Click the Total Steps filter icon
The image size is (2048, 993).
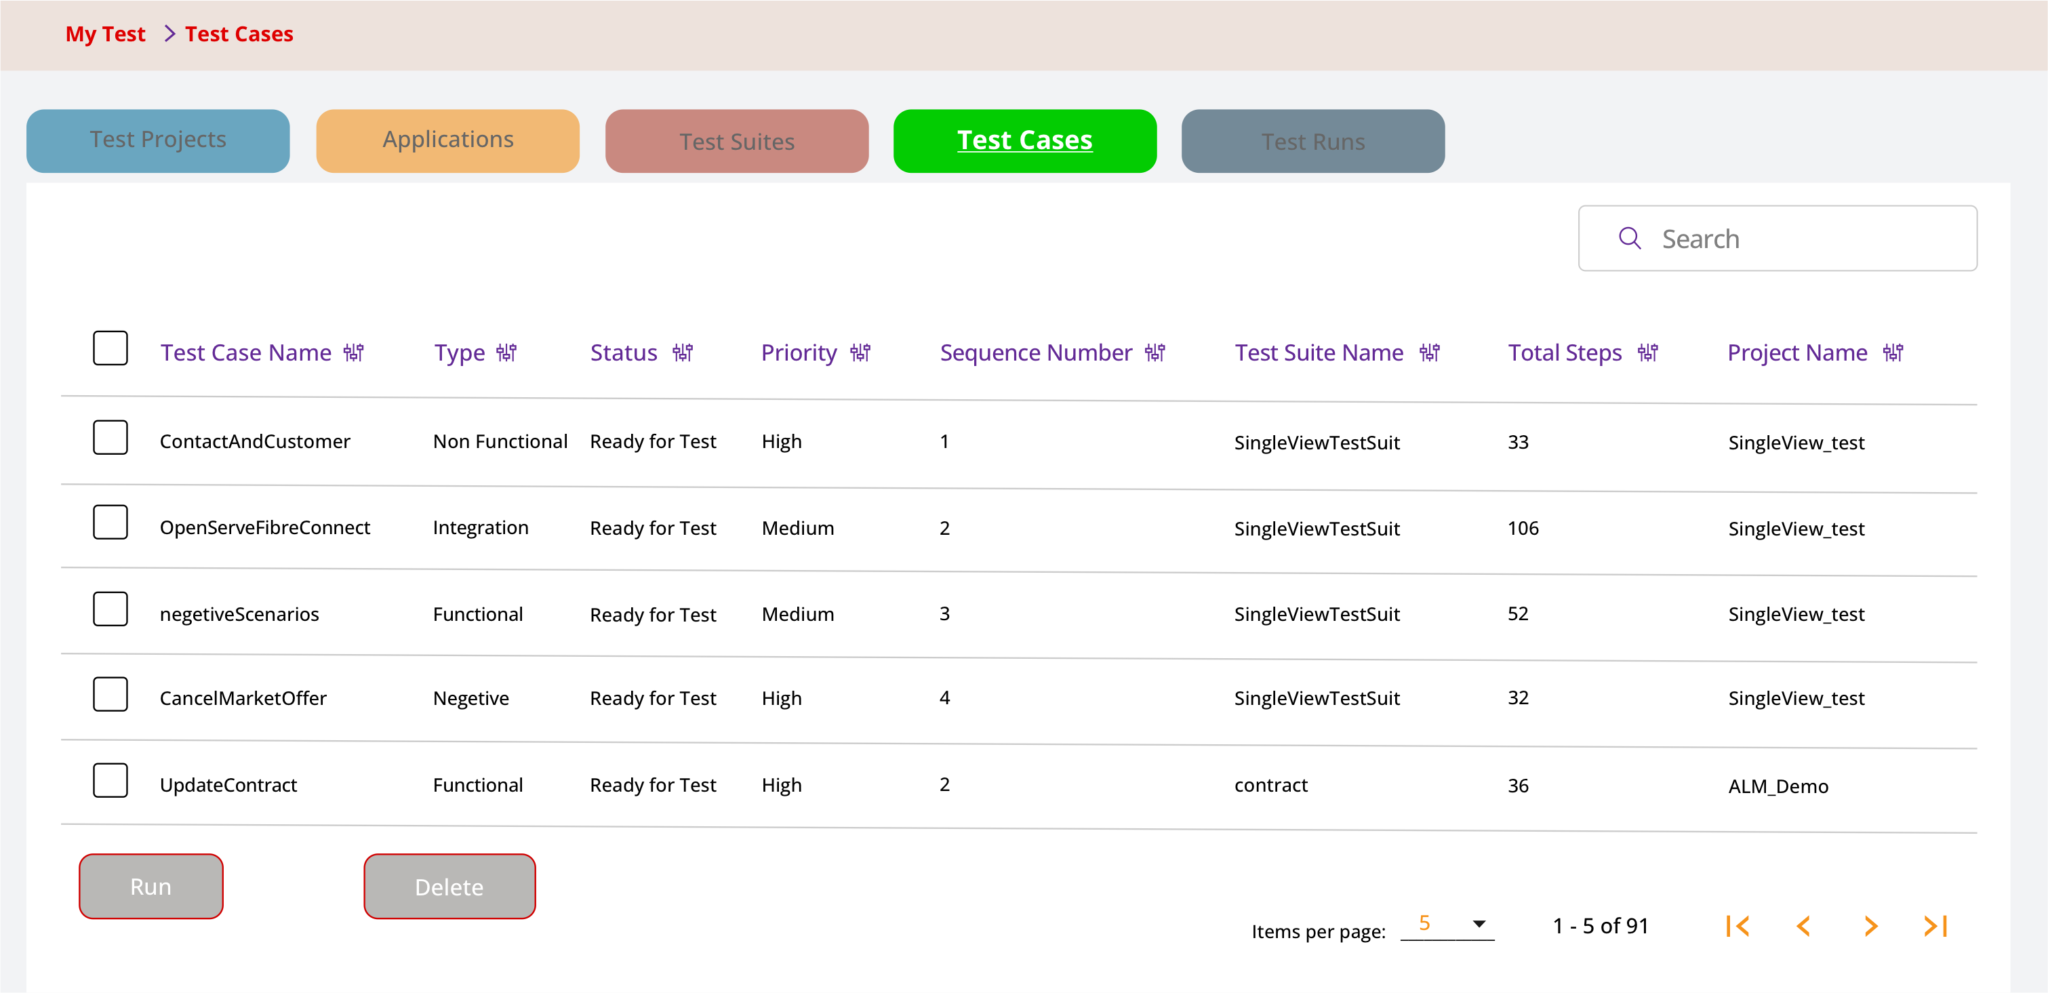1648,353
